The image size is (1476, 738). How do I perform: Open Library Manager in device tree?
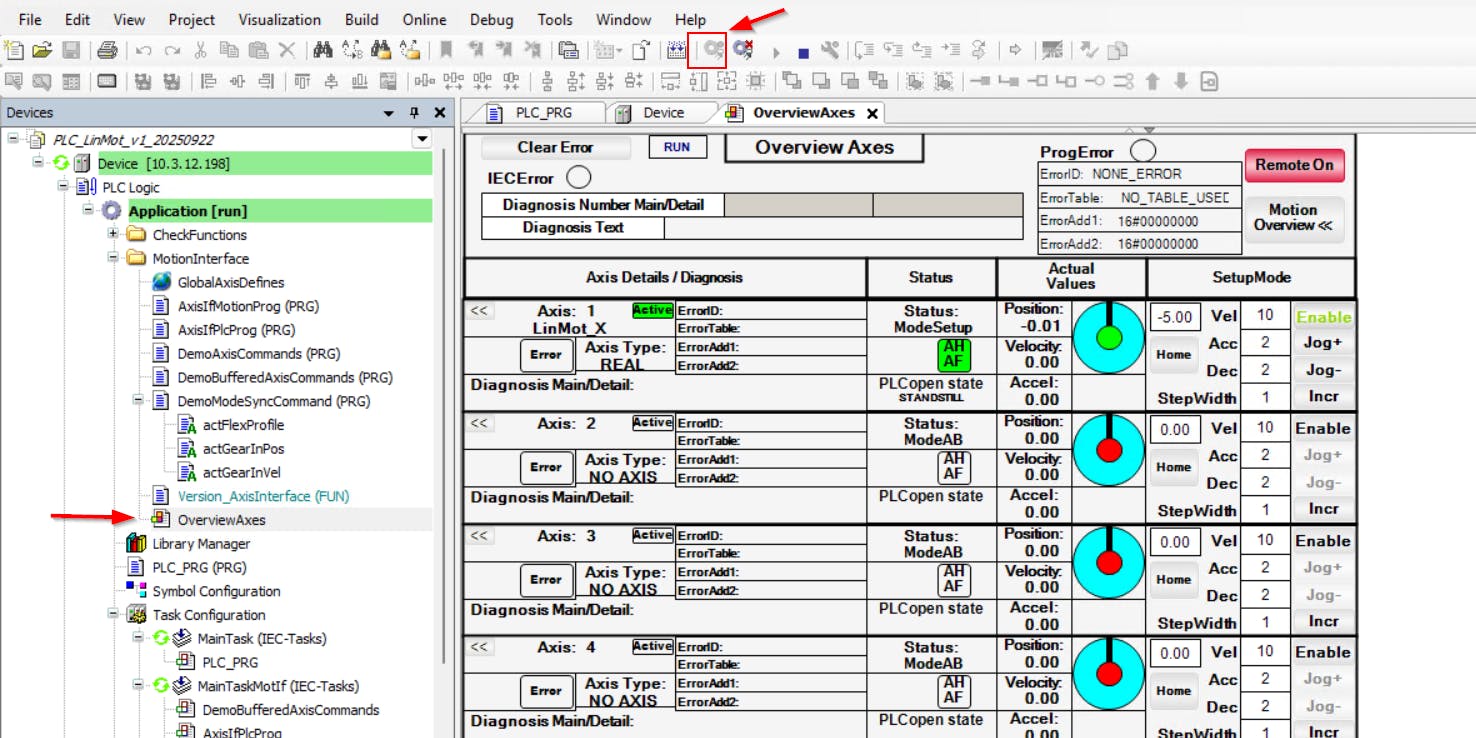(200, 544)
